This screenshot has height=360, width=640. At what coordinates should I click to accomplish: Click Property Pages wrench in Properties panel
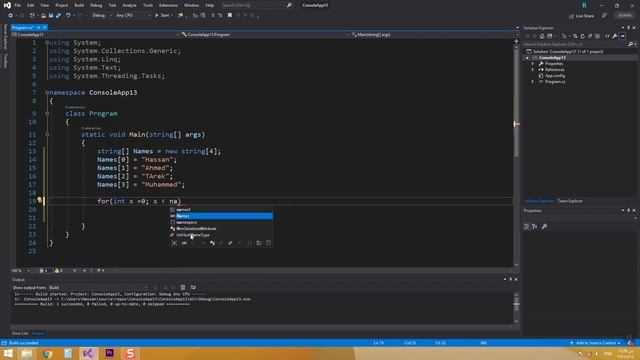544,227
